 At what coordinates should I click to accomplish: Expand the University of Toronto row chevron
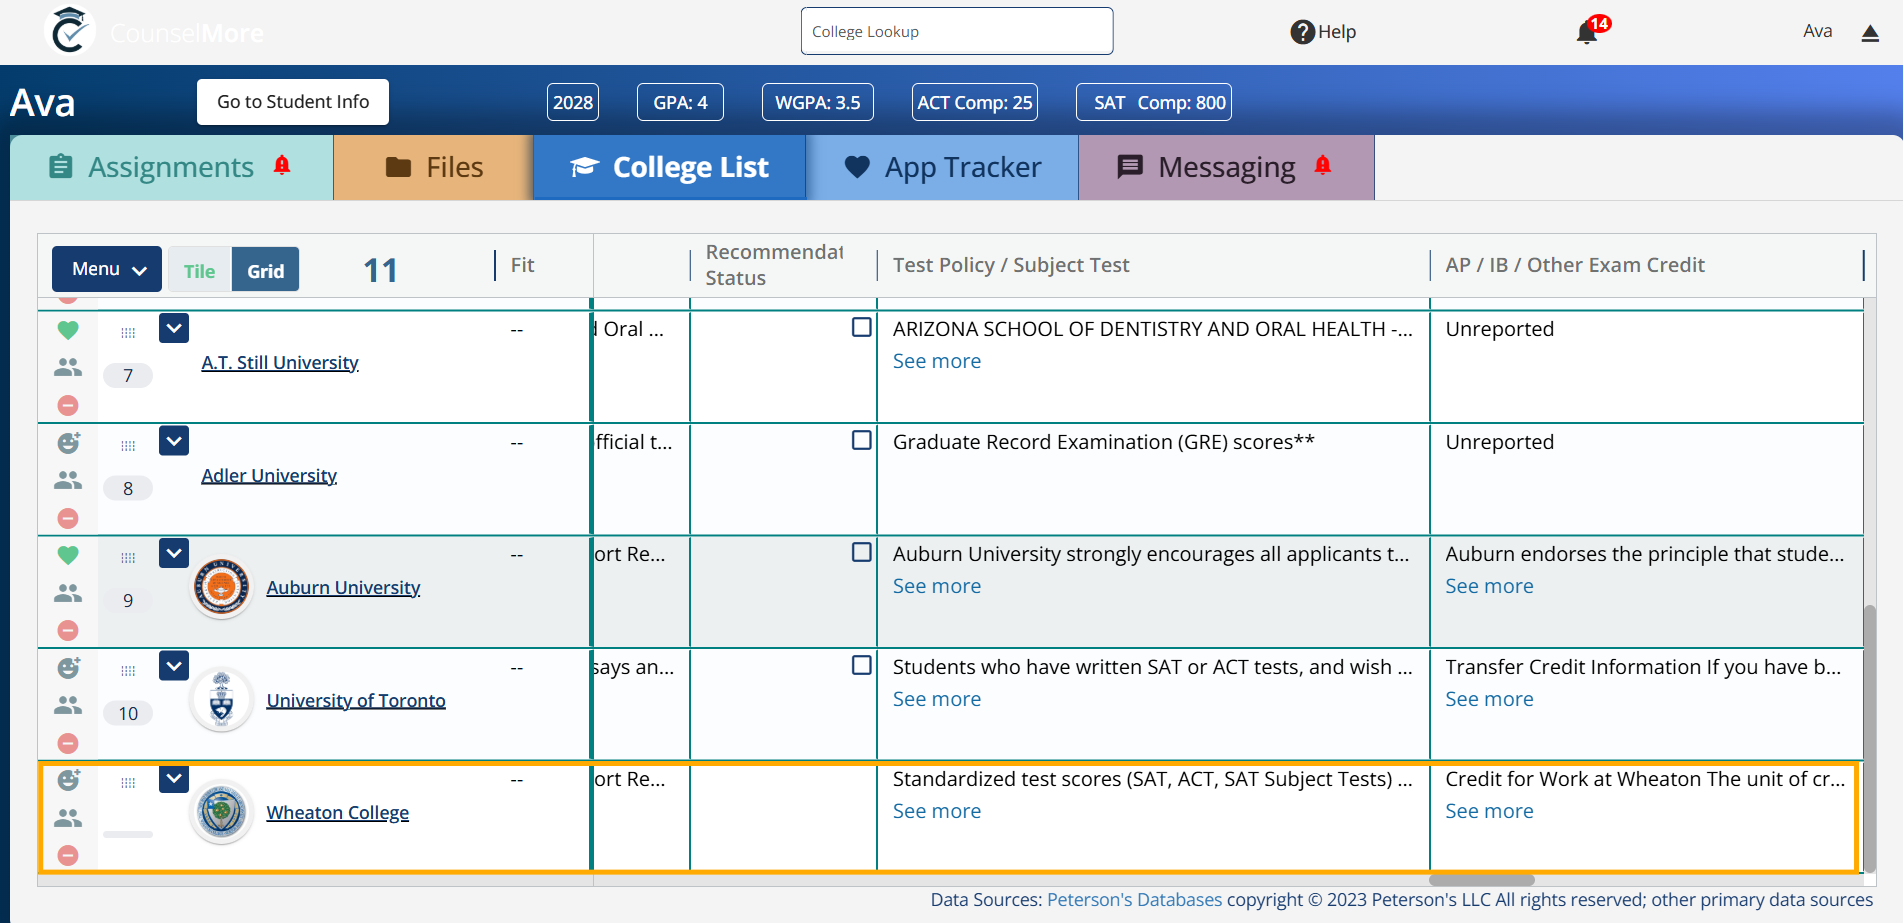174,666
